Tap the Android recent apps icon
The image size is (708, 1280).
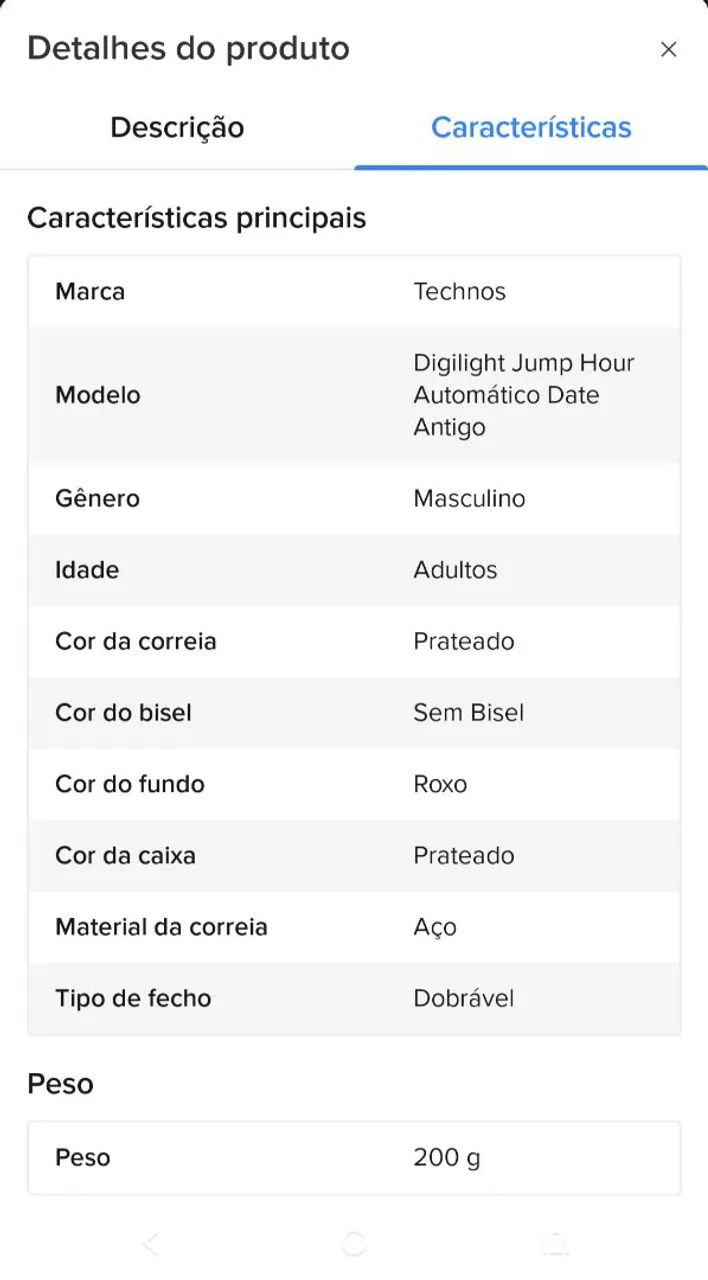[555, 1243]
